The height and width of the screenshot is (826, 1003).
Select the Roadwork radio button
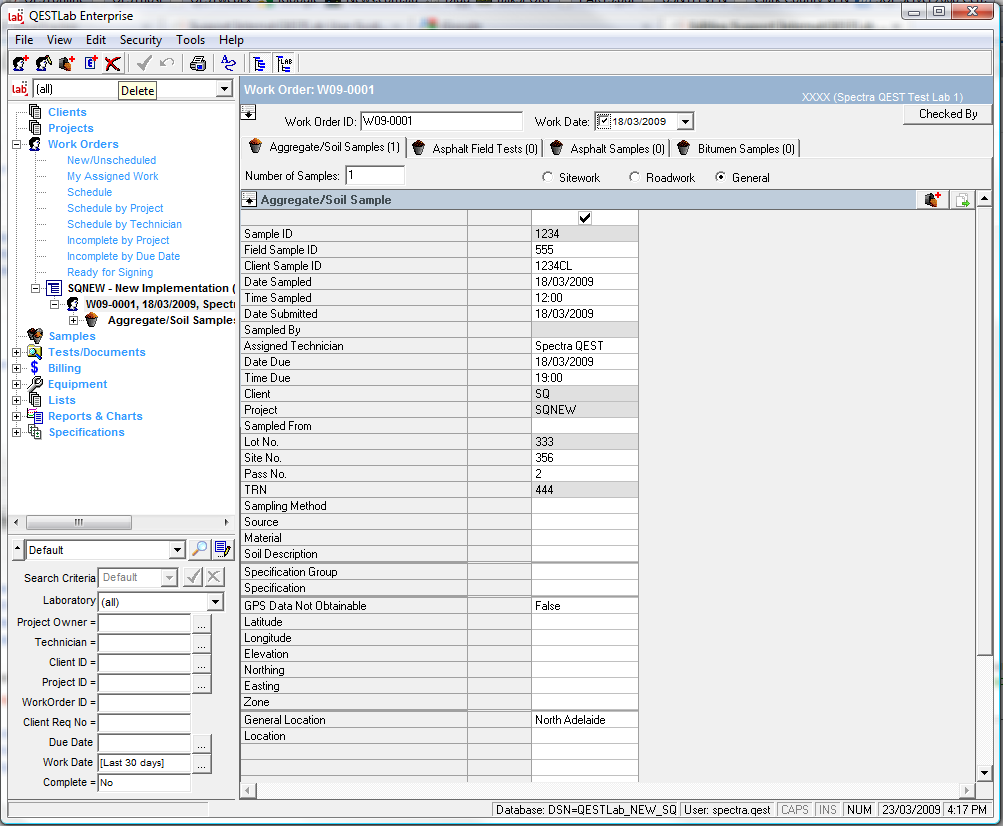pos(635,177)
